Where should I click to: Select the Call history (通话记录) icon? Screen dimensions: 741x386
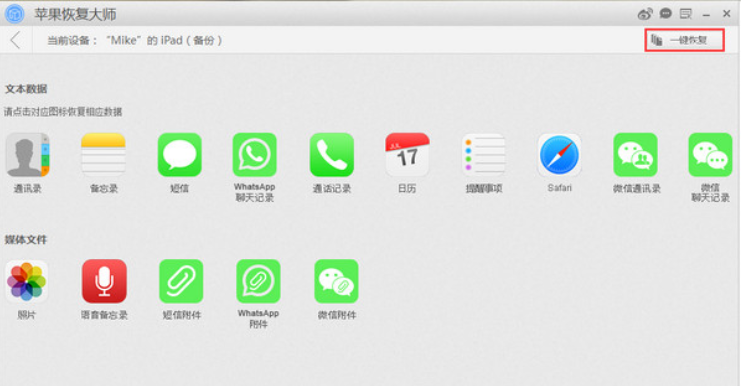(x=332, y=155)
